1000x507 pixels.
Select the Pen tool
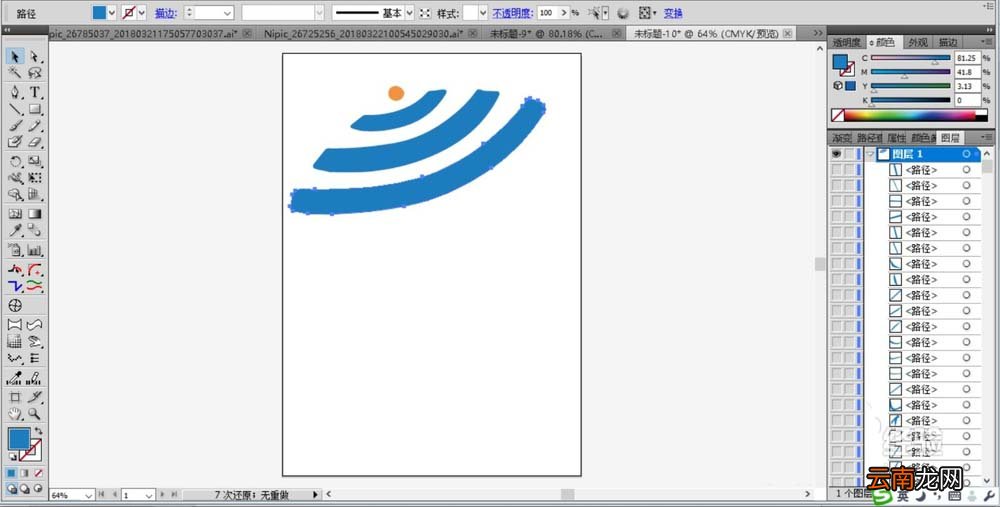pyautogui.click(x=15, y=92)
